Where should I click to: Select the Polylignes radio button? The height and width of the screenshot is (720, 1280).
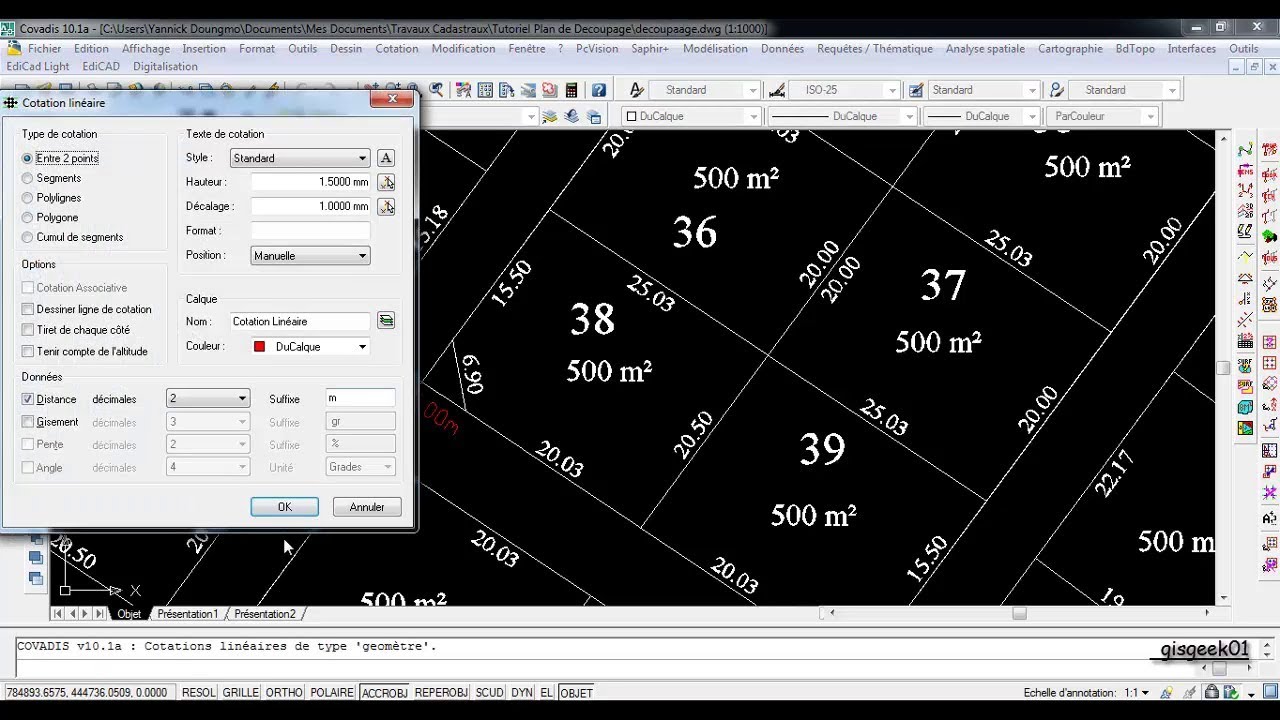(28, 198)
